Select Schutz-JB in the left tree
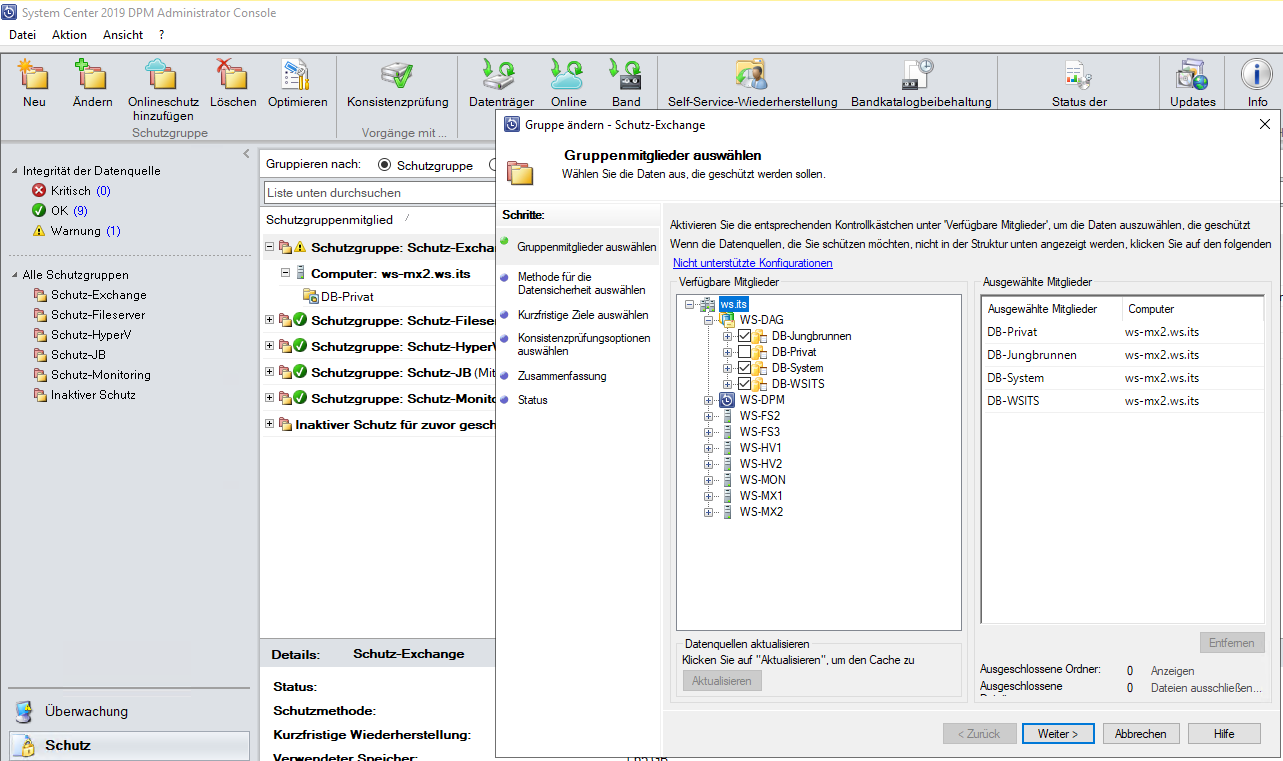Screen dimensions: 1283x761 coord(78,355)
